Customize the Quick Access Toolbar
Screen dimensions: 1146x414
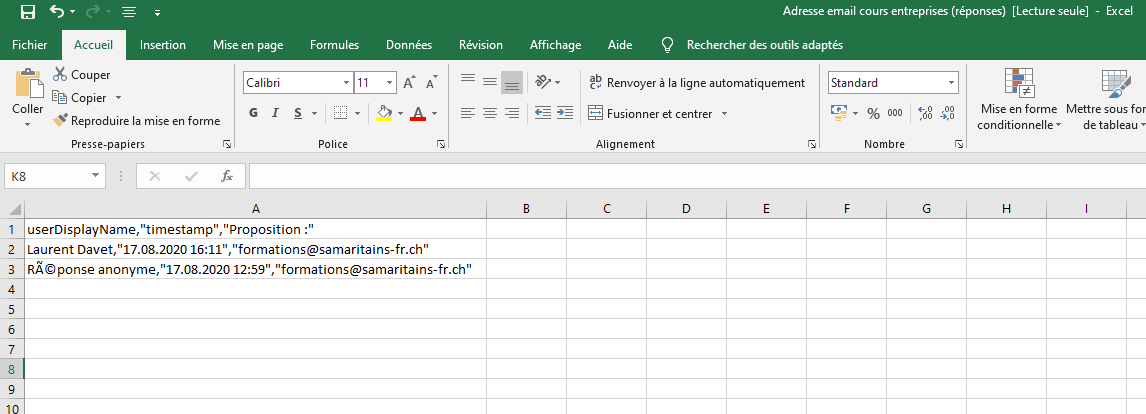point(159,12)
